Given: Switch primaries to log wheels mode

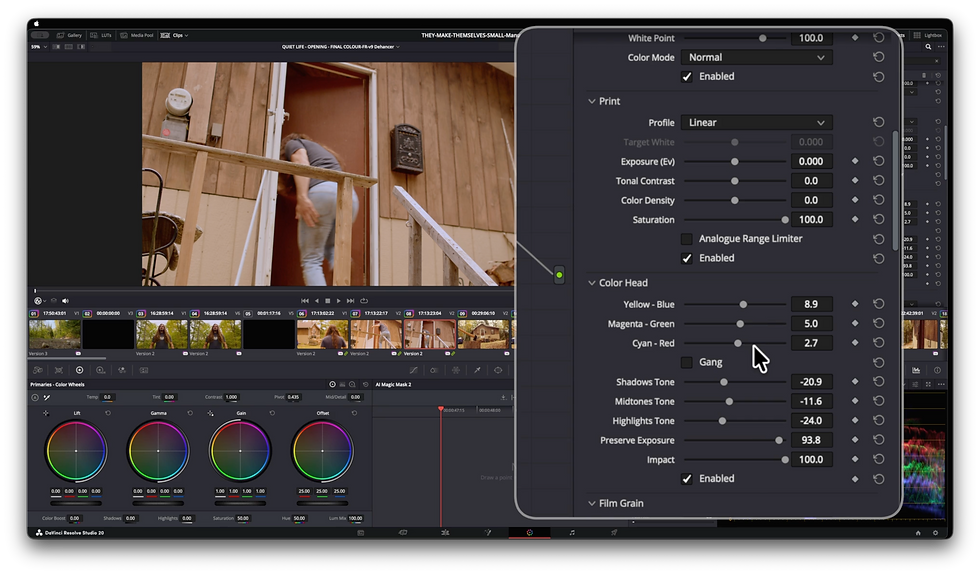Looking at the screenshot, I should [x=352, y=384].
